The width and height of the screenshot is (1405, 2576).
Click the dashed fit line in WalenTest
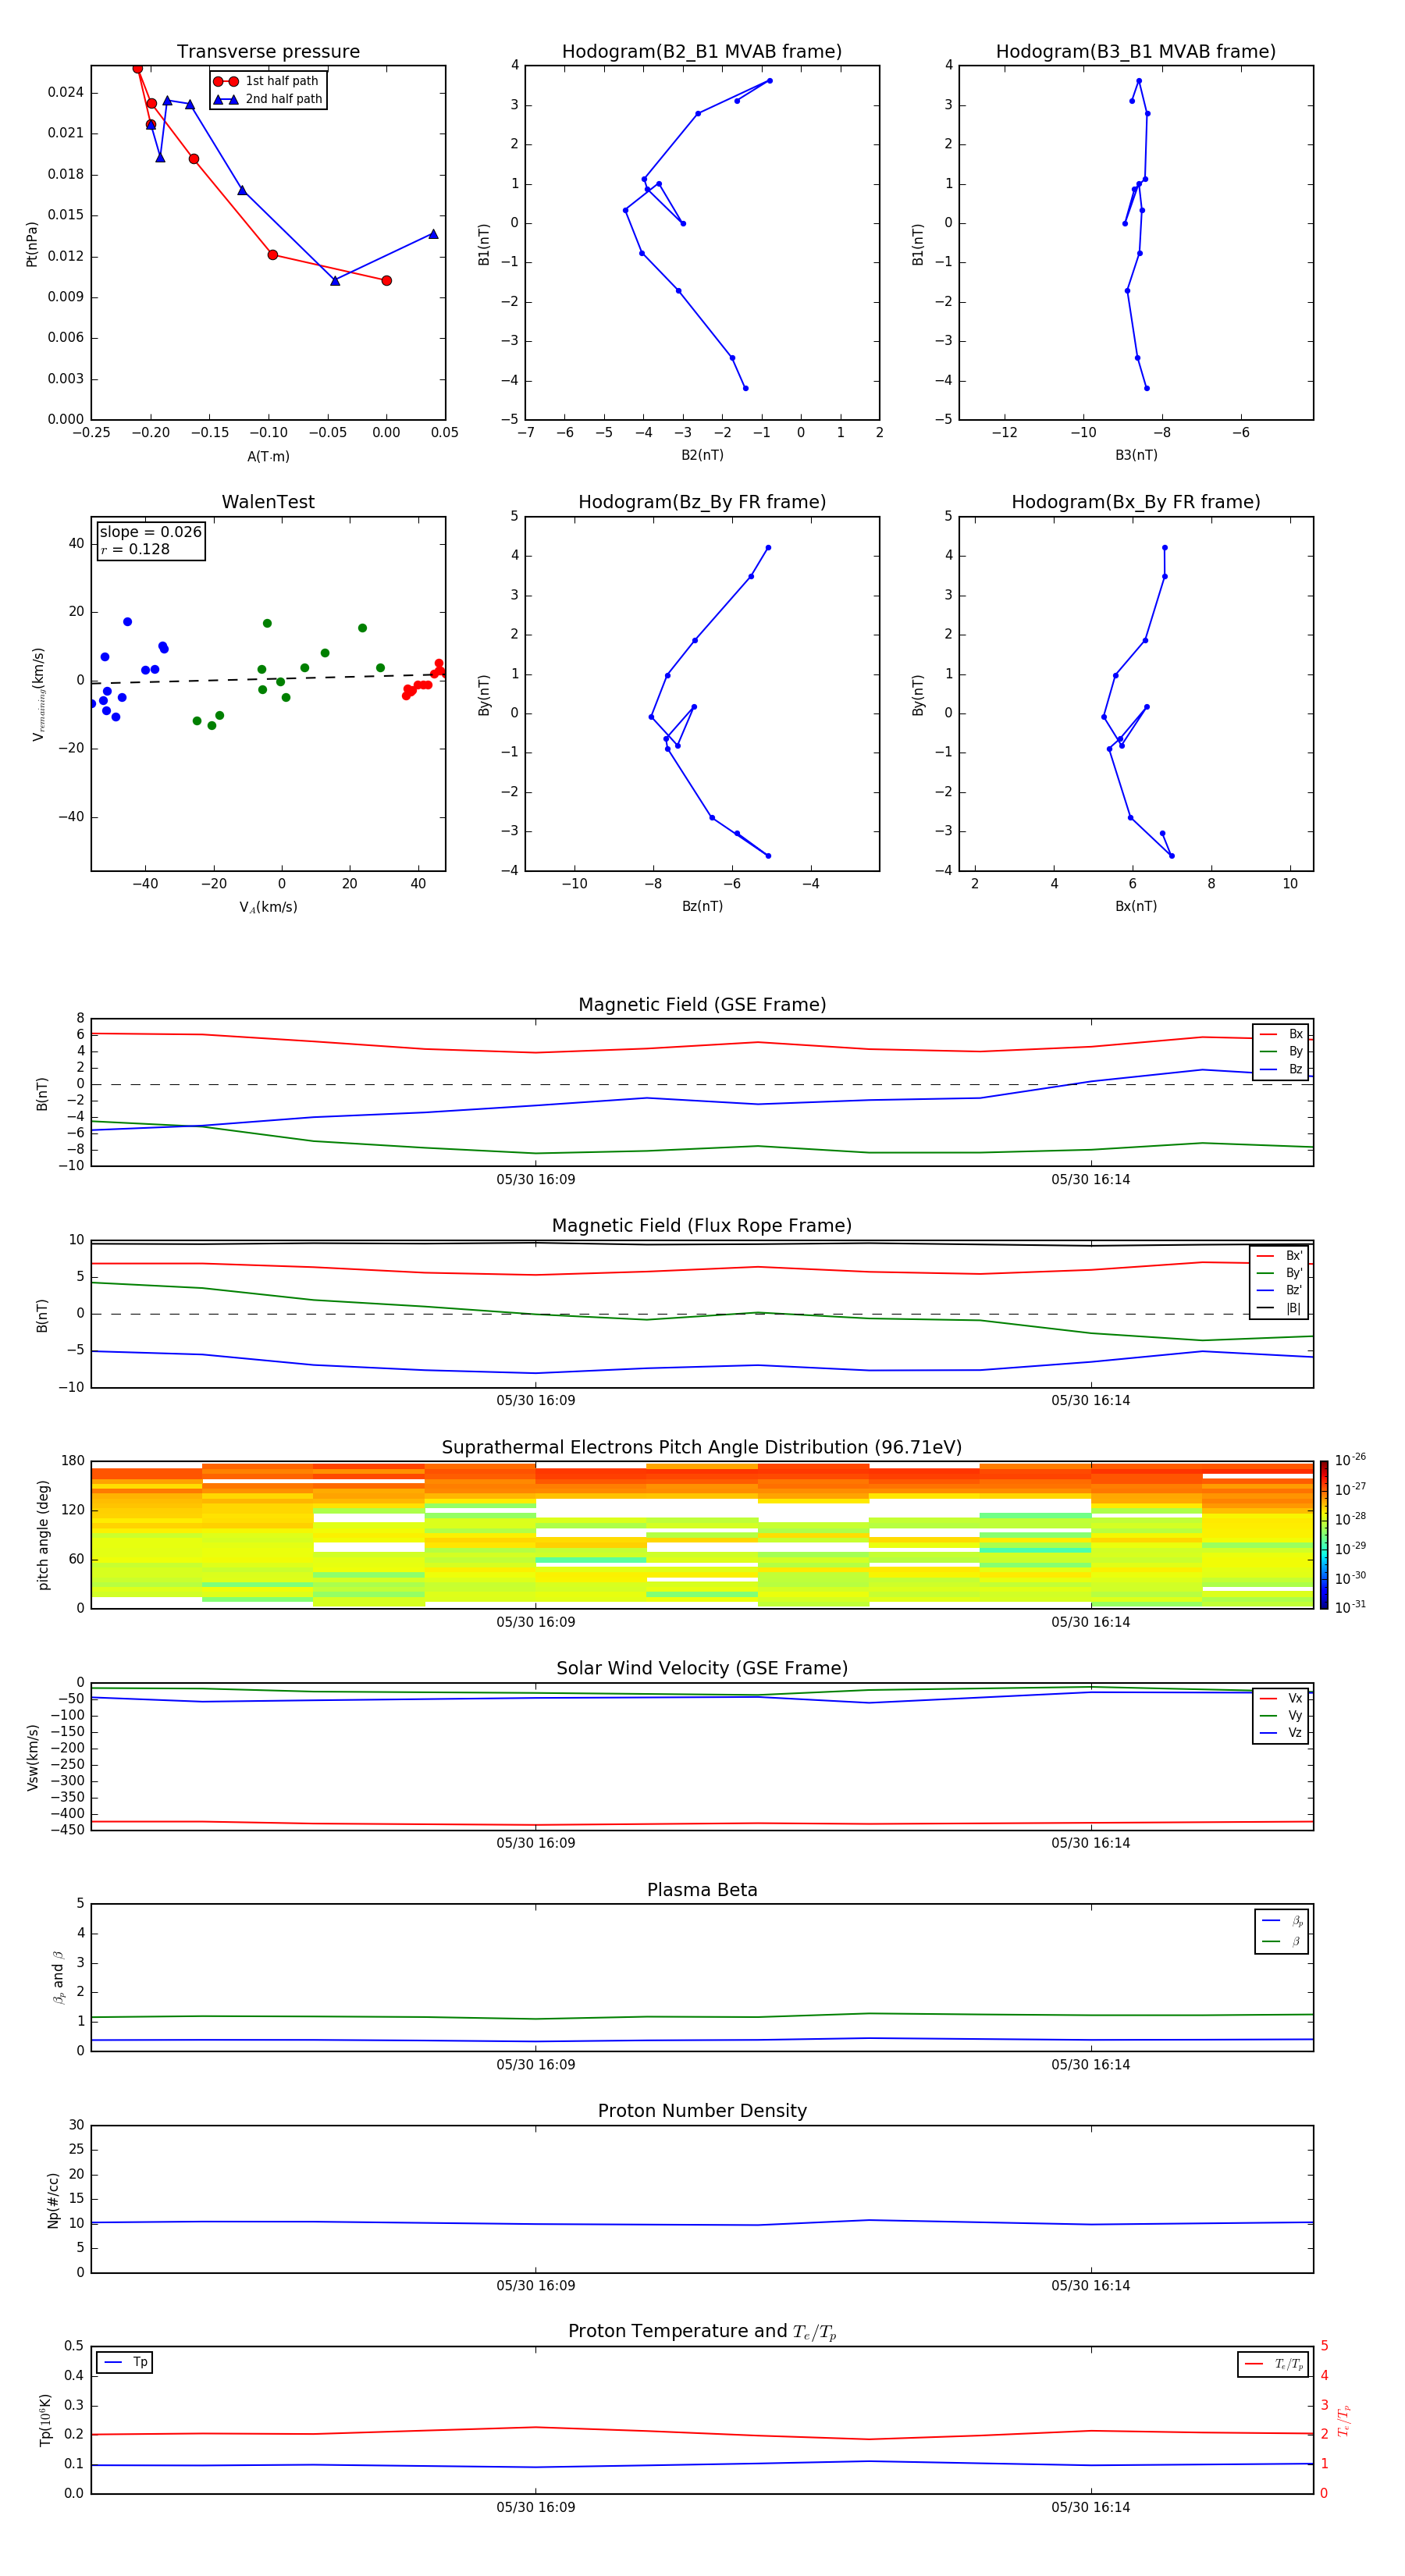pos(268,679)
